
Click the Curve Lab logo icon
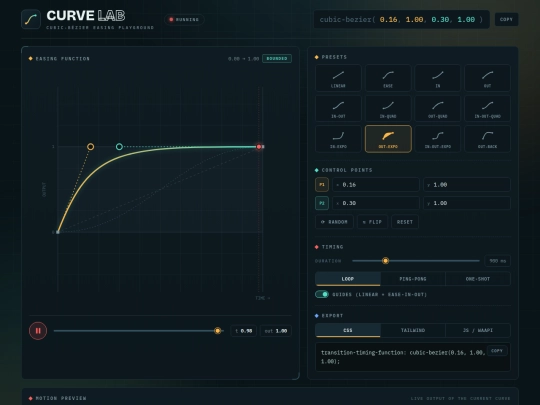click(31, 19)
